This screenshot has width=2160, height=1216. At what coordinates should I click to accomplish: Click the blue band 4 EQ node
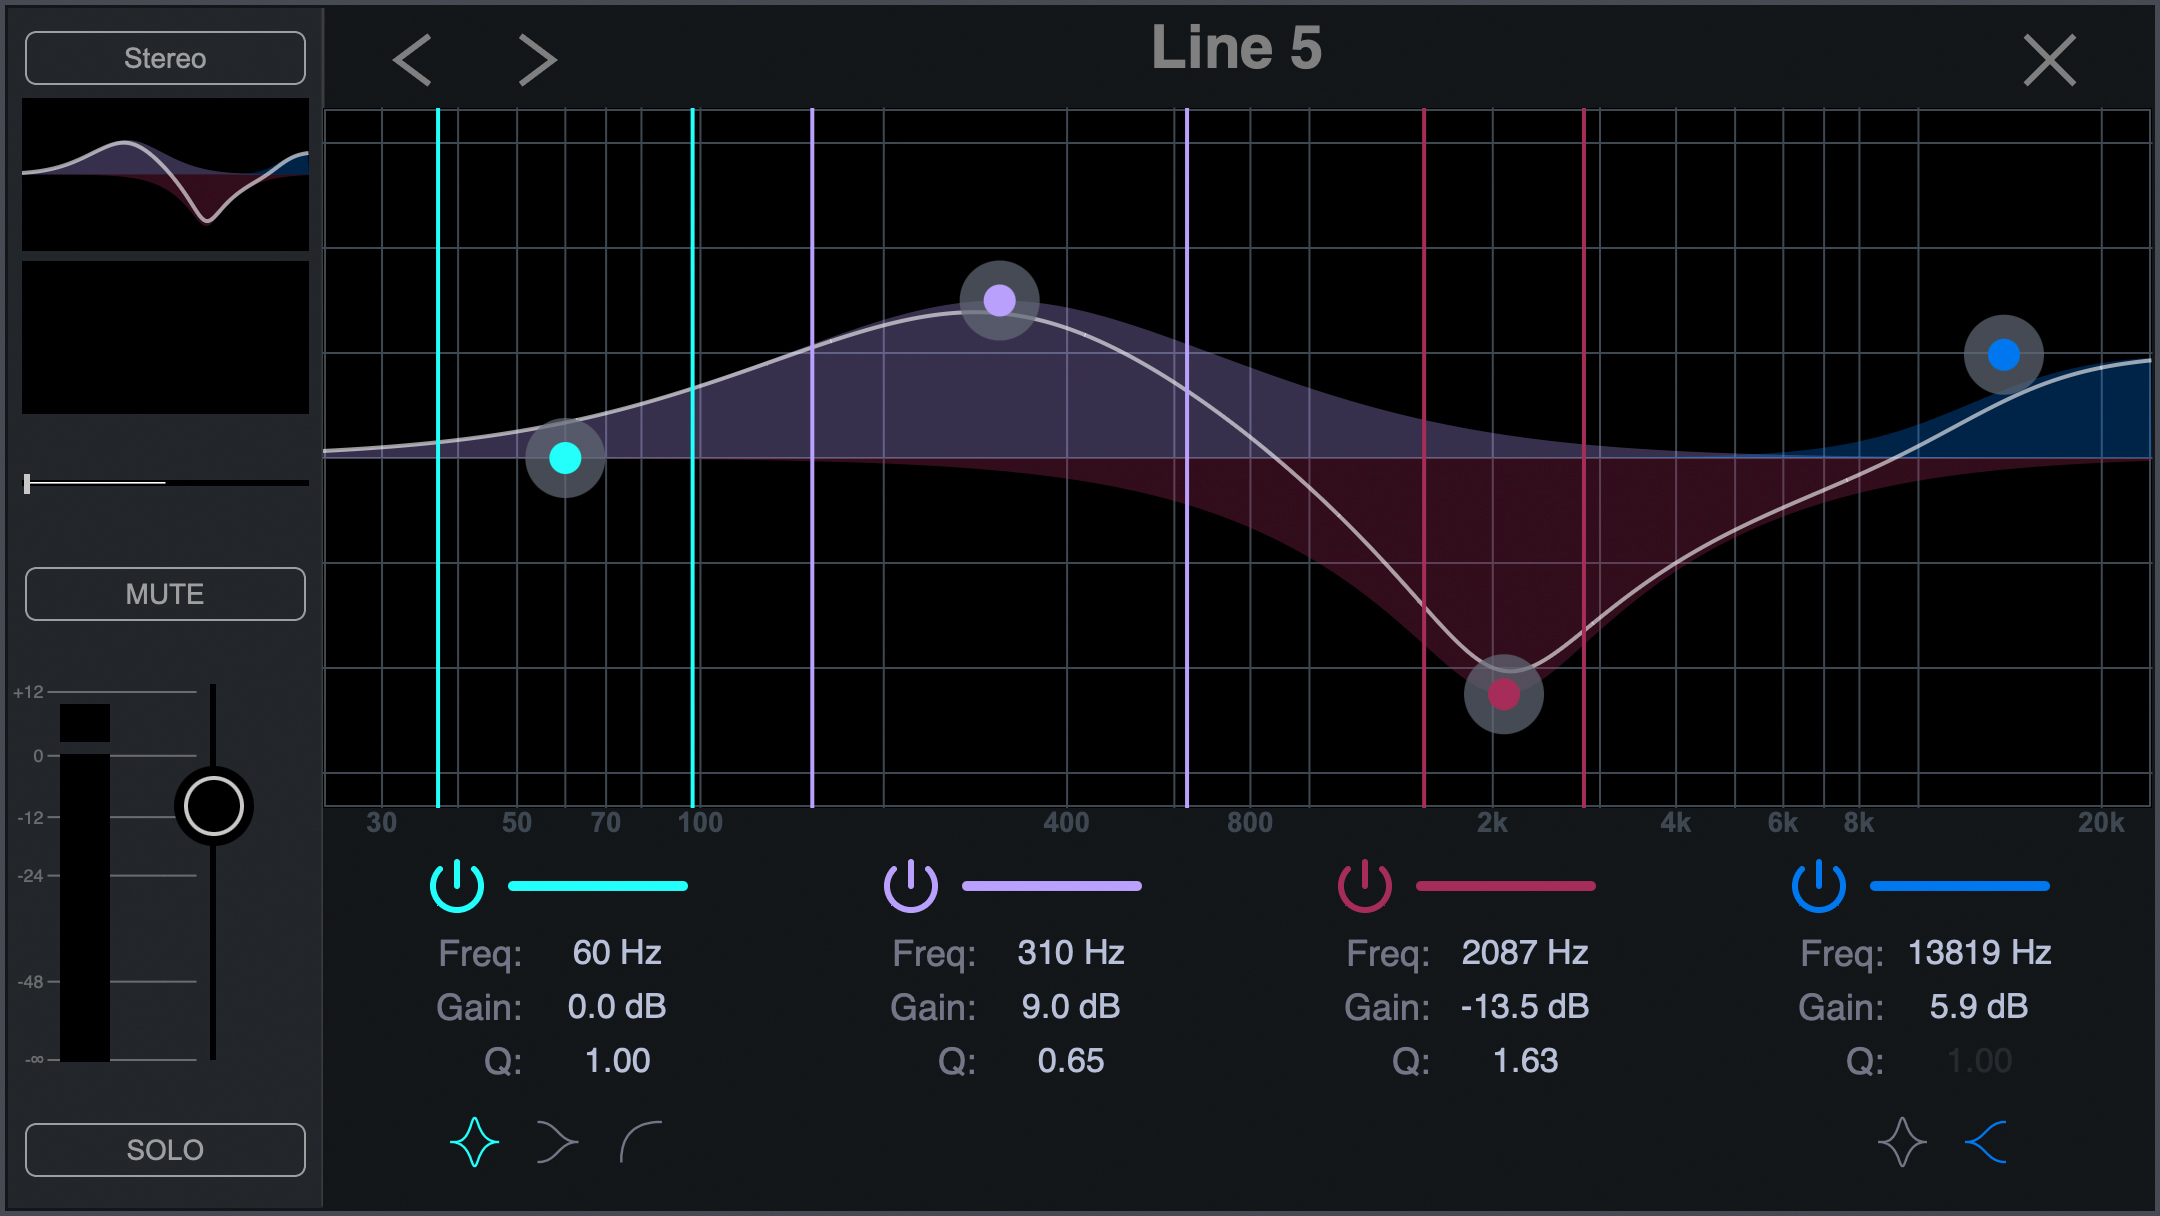click(2003, 354)
